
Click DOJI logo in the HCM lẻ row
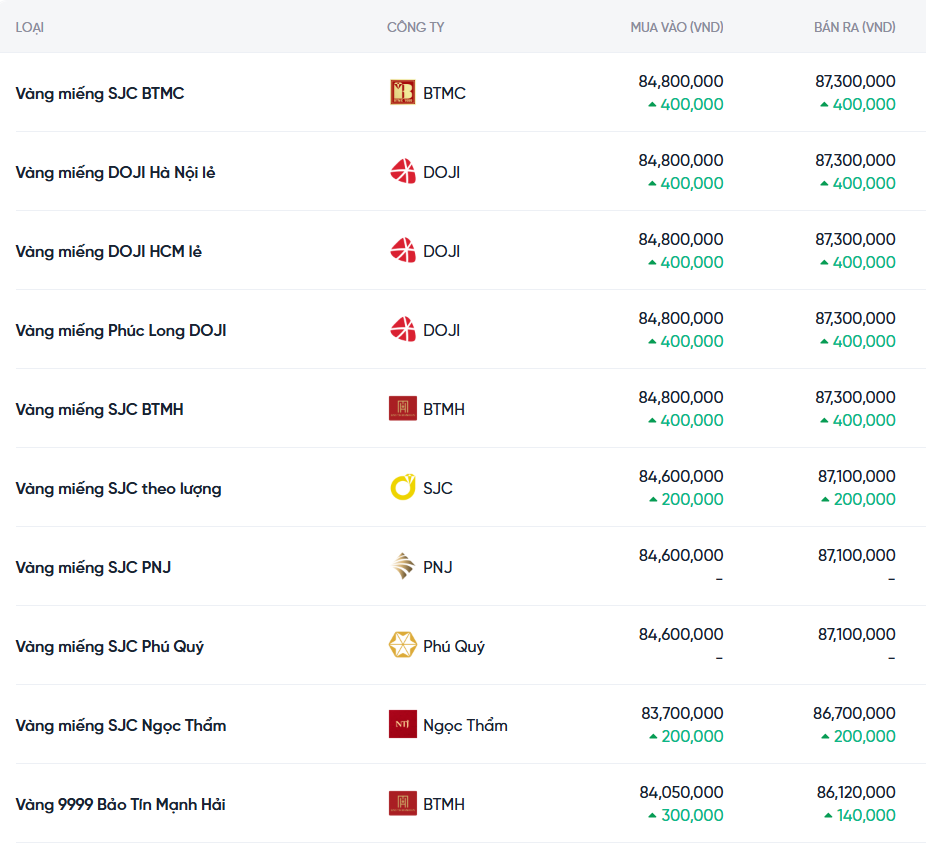(x=402, y=251)
